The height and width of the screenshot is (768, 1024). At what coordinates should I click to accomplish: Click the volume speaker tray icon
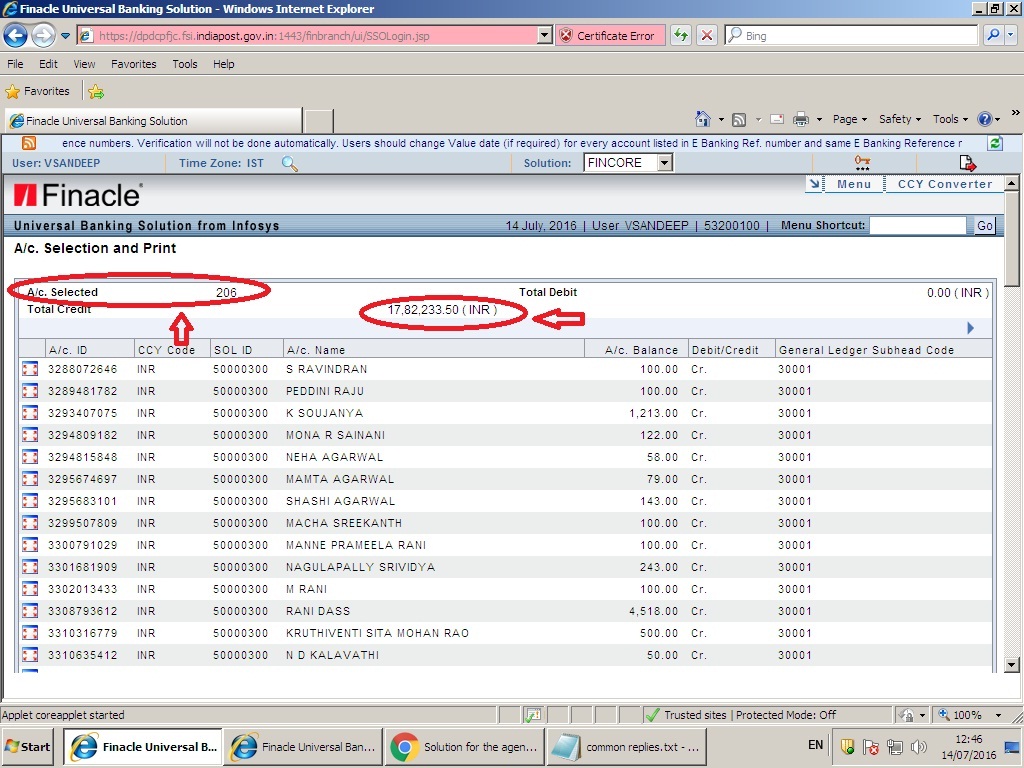[918, 747]
